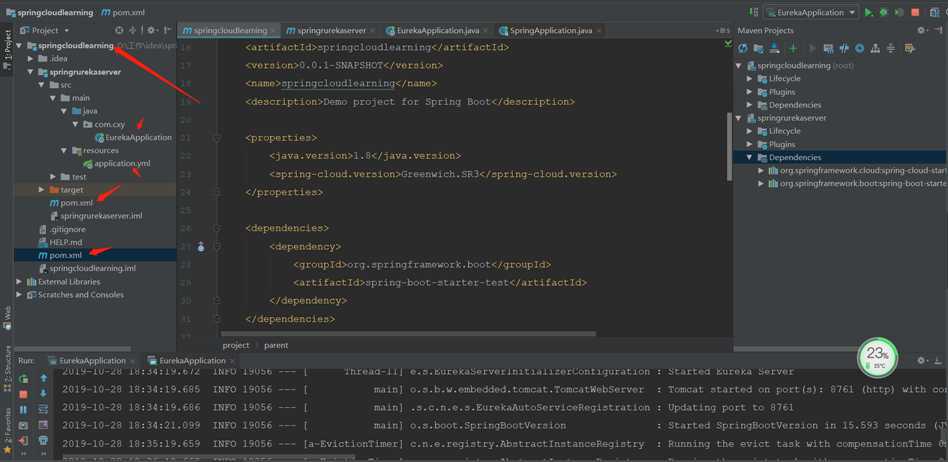
Task: Generate sources and update folders in Maven panel
Action: click(758, 48)
